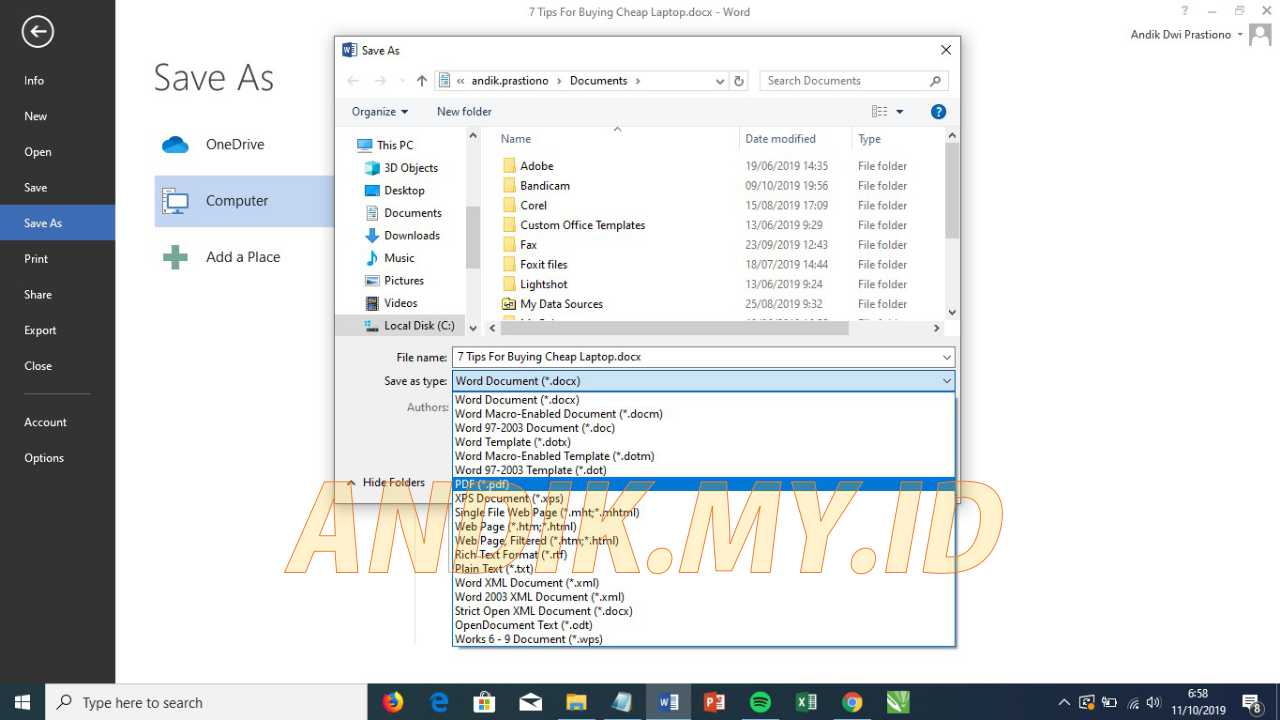Open the view options dropdown arrow
Viewport: 1280px width, 720px height.
click(900, 112)
